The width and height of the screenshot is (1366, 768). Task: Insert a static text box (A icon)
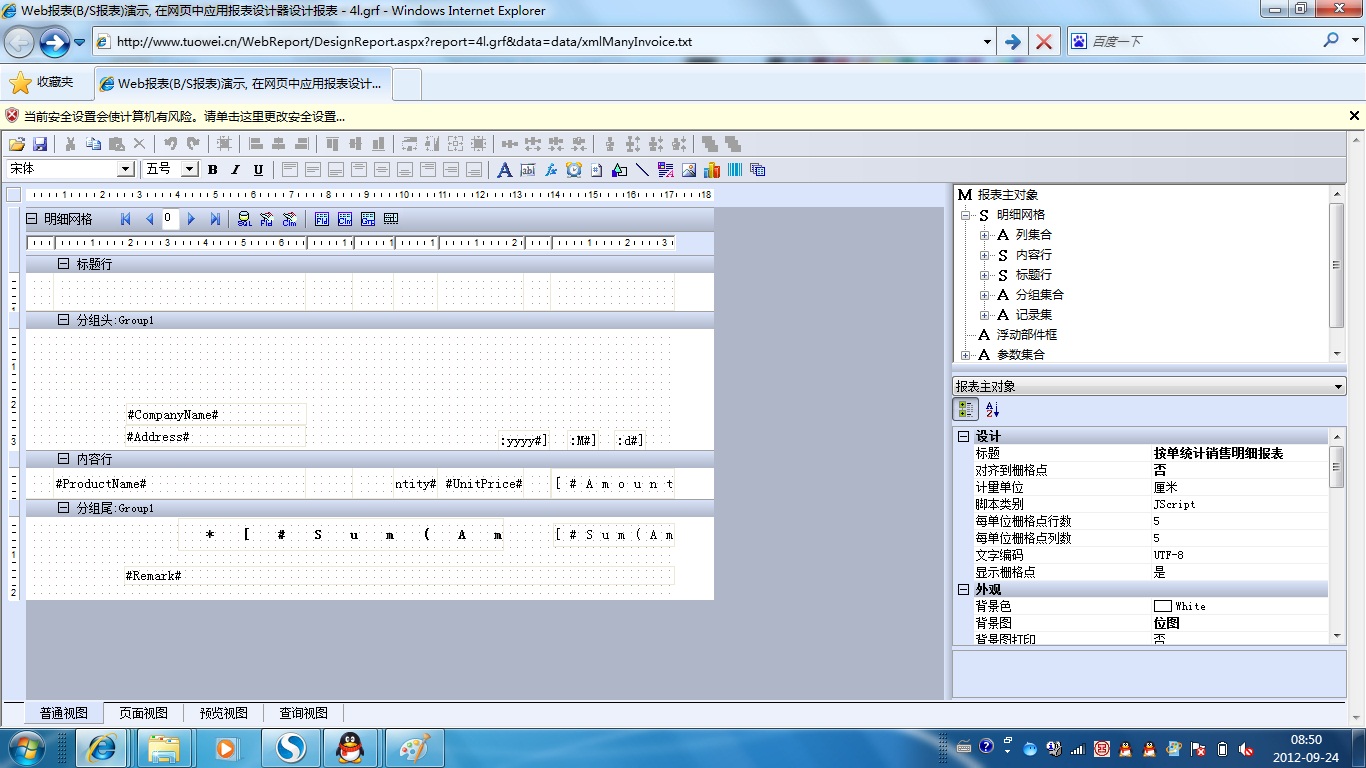[505, 170]
